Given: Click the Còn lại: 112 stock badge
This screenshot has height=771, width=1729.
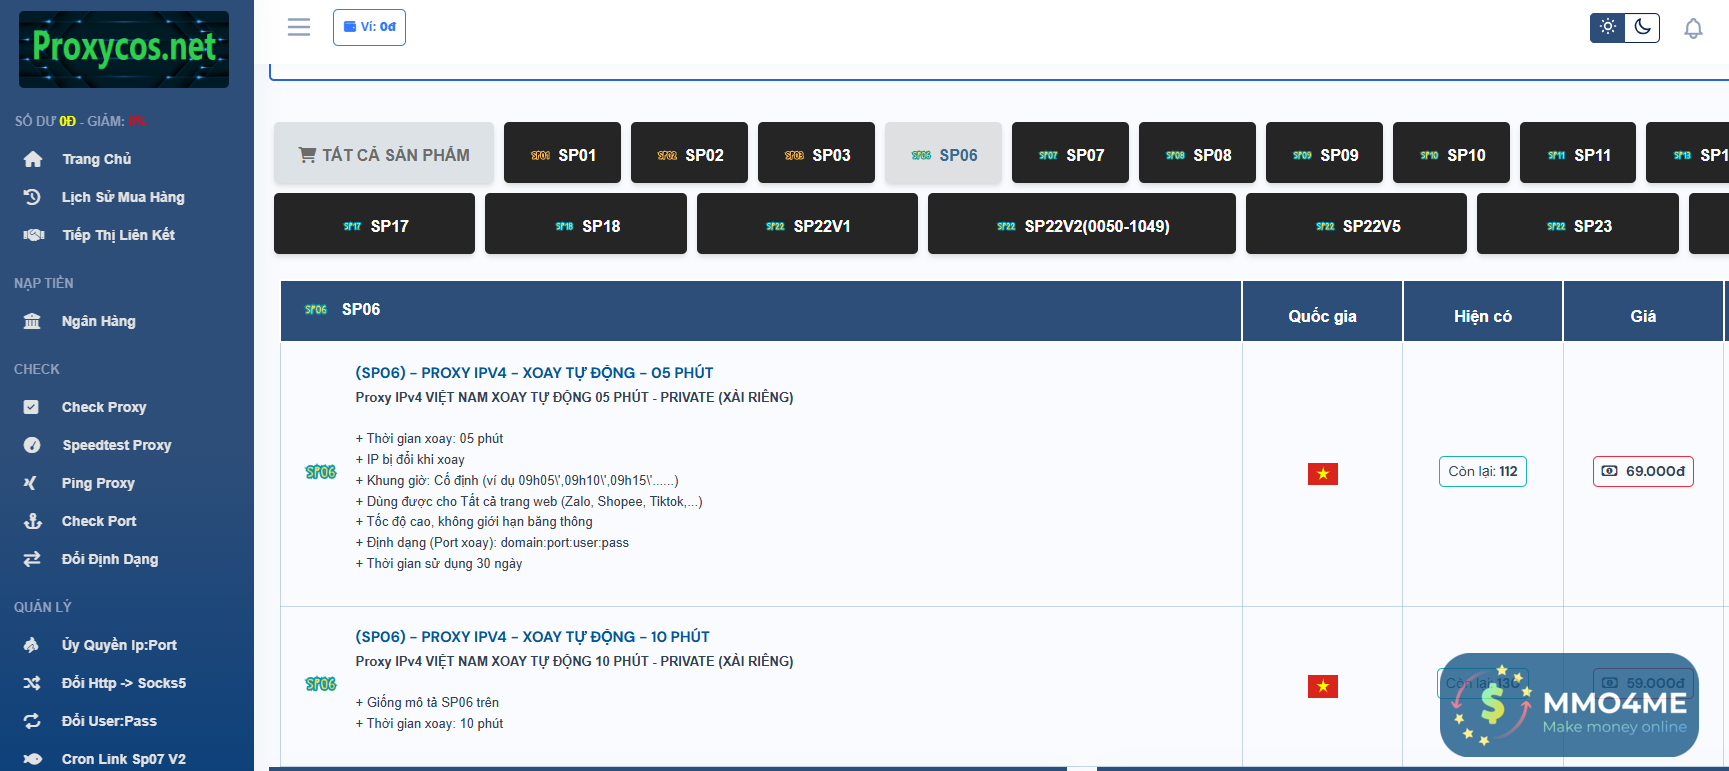Looking at the screenshot, I should coord(1483,471).
